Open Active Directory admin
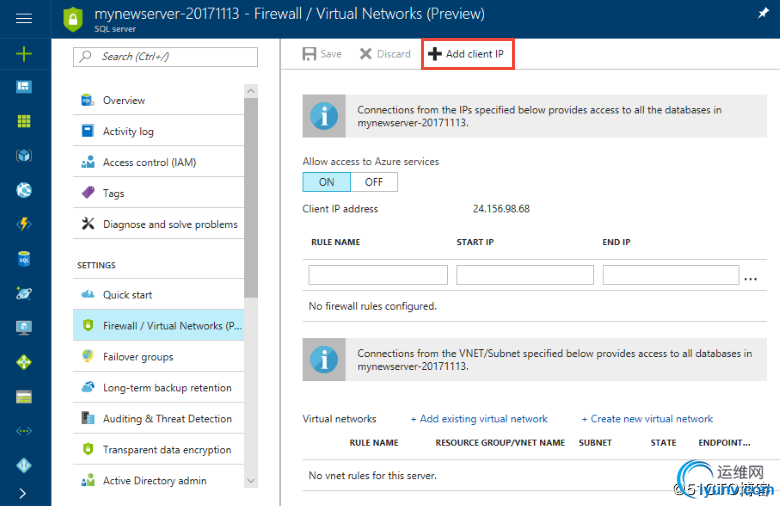 click(158, 481)
